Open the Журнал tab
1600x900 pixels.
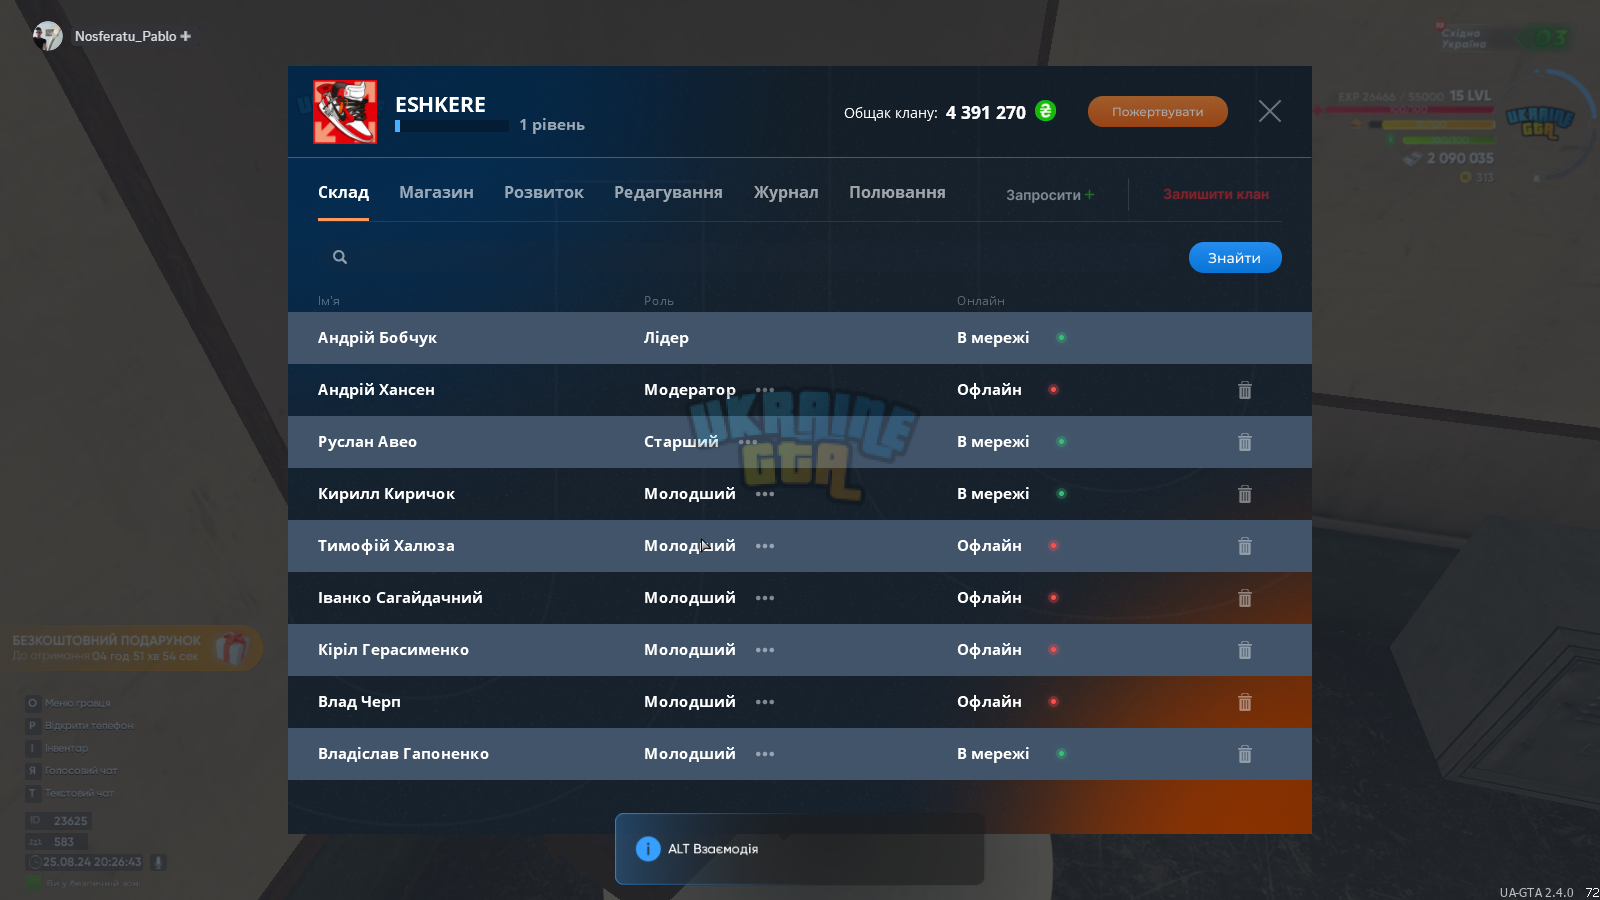(x=786, y=192)
